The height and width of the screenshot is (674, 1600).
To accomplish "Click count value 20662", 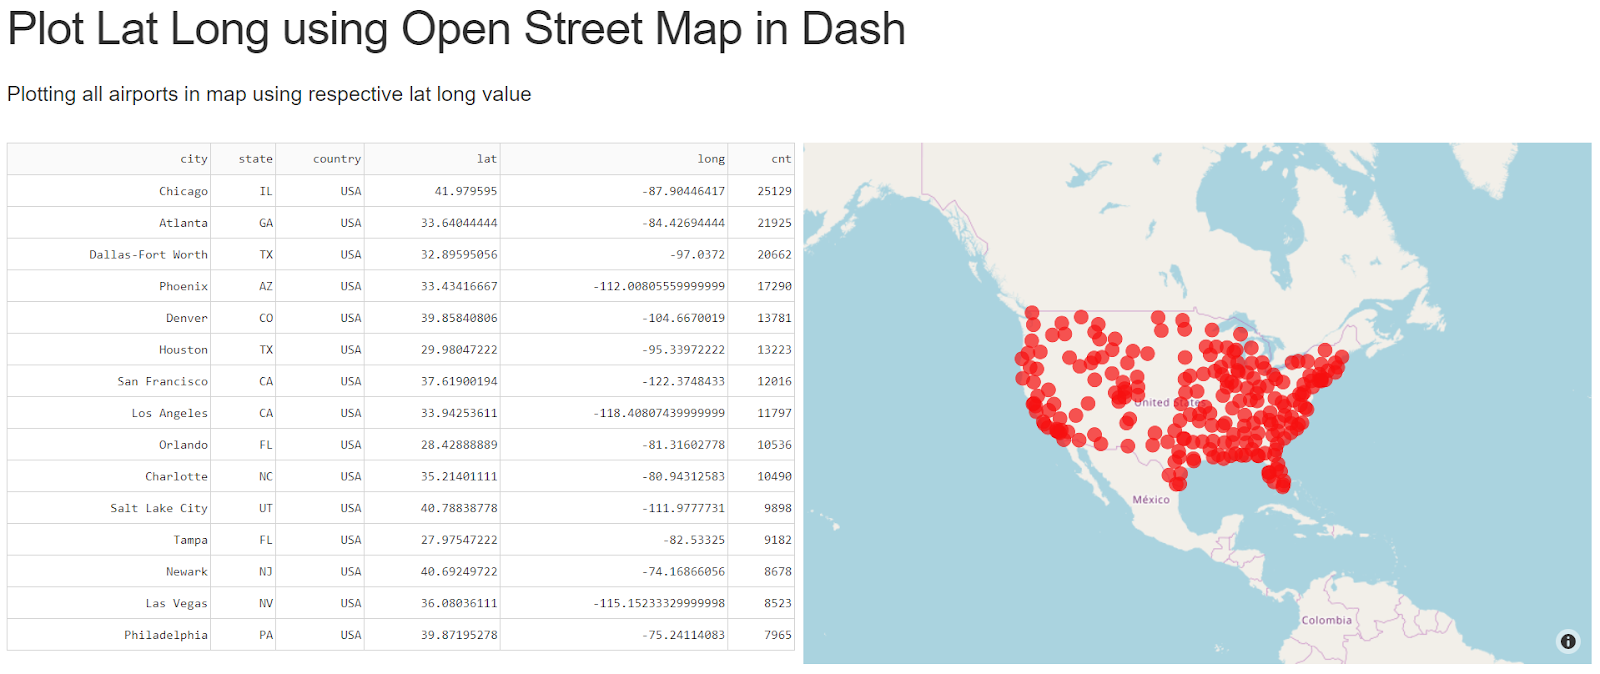I will tap(761, 255).
